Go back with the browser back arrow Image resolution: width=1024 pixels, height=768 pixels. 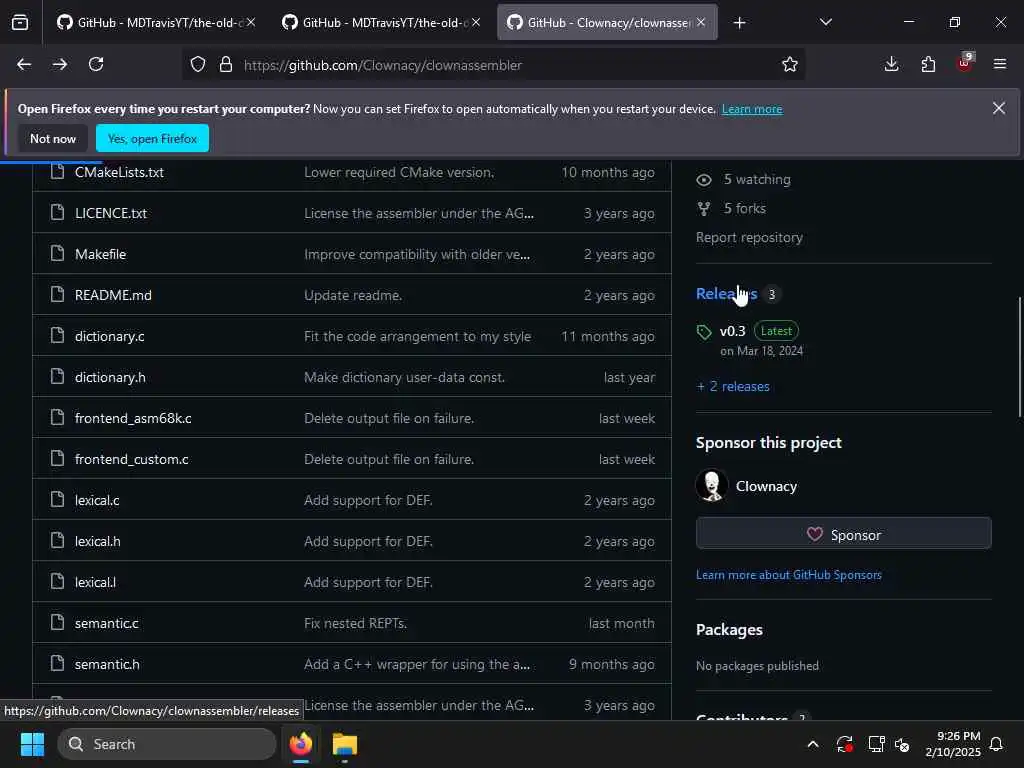24,65
